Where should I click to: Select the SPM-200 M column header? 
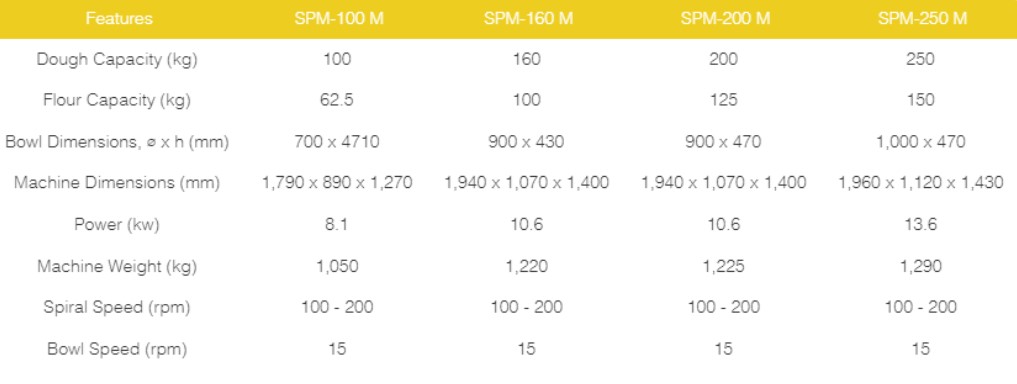pos(725,18)
